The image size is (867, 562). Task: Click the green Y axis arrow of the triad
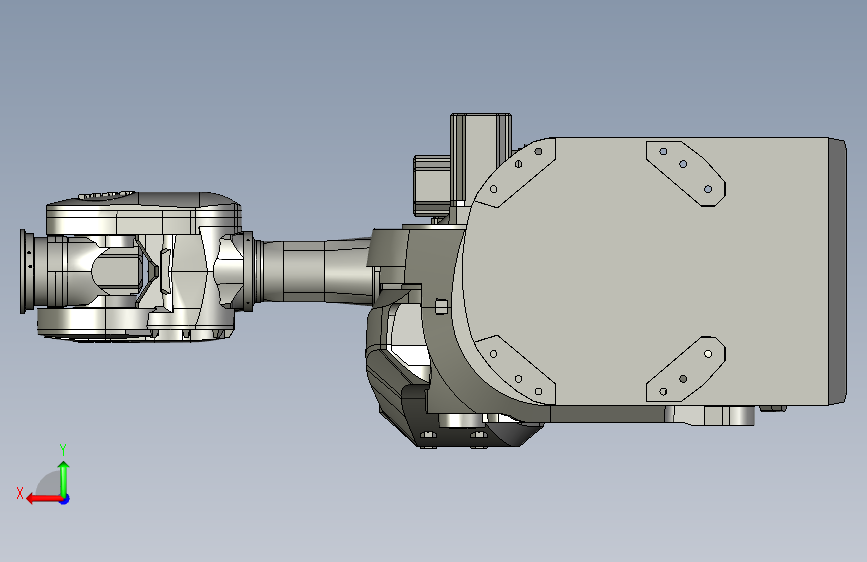click(64, 478)
